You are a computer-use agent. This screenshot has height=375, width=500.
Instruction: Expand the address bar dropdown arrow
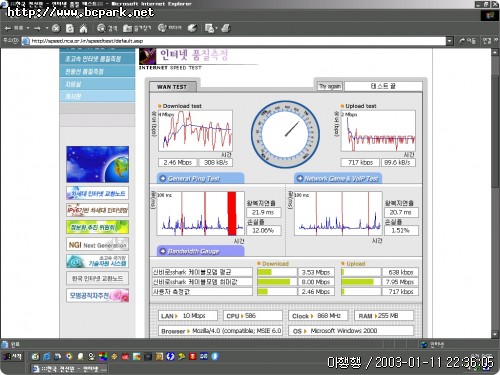(450, 41)
